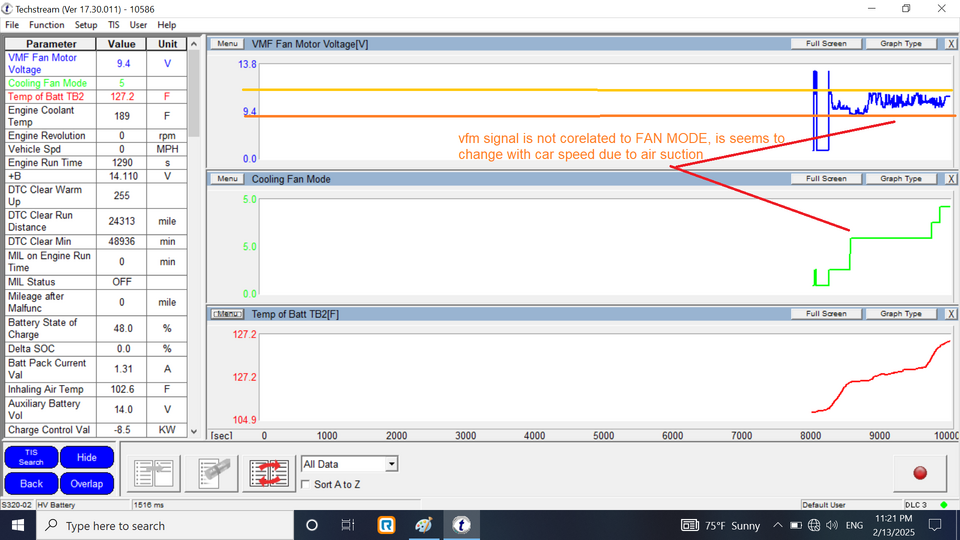Viewport: 960px width, 540px height.
Task: Open the Help menu
Action: (167, 24)
